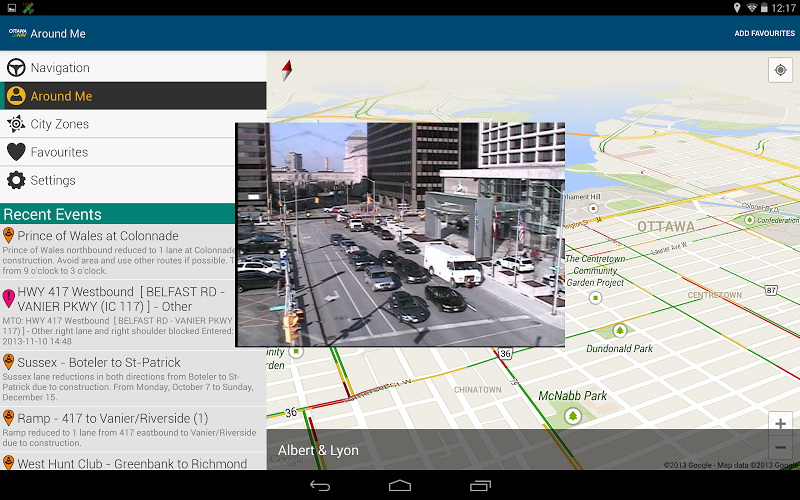
Task: Tap the CHINATOWN map label
Action: [x=478, y=389]
